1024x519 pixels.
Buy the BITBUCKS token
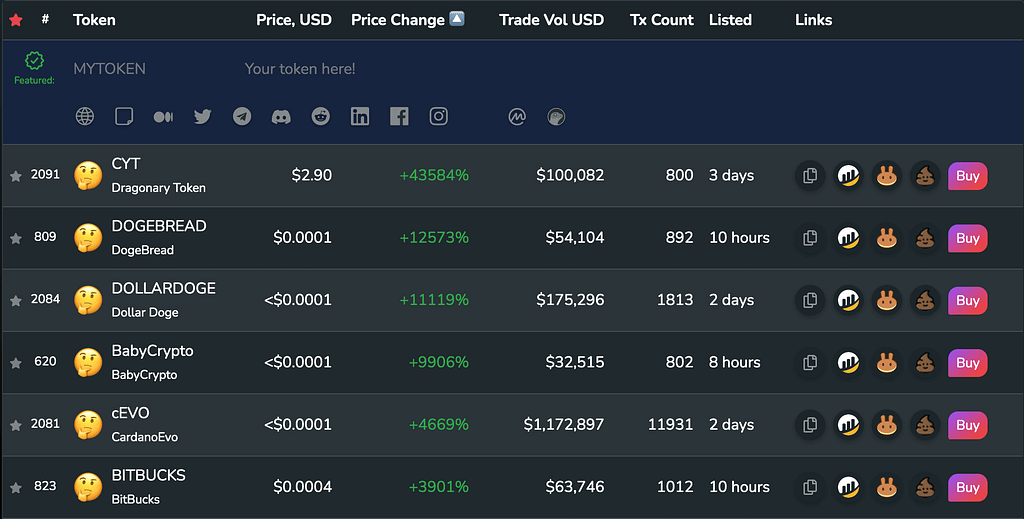[x=968, y=487]
